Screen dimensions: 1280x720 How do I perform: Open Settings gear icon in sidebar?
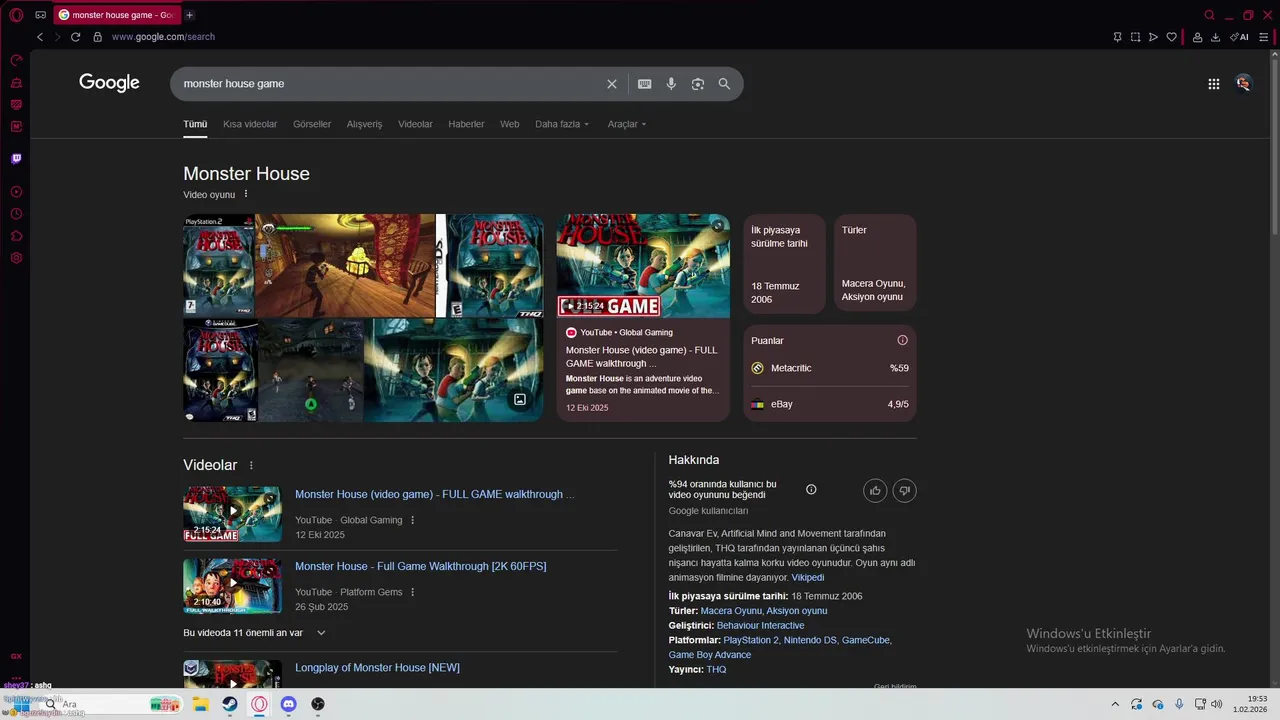coord(16,258)
